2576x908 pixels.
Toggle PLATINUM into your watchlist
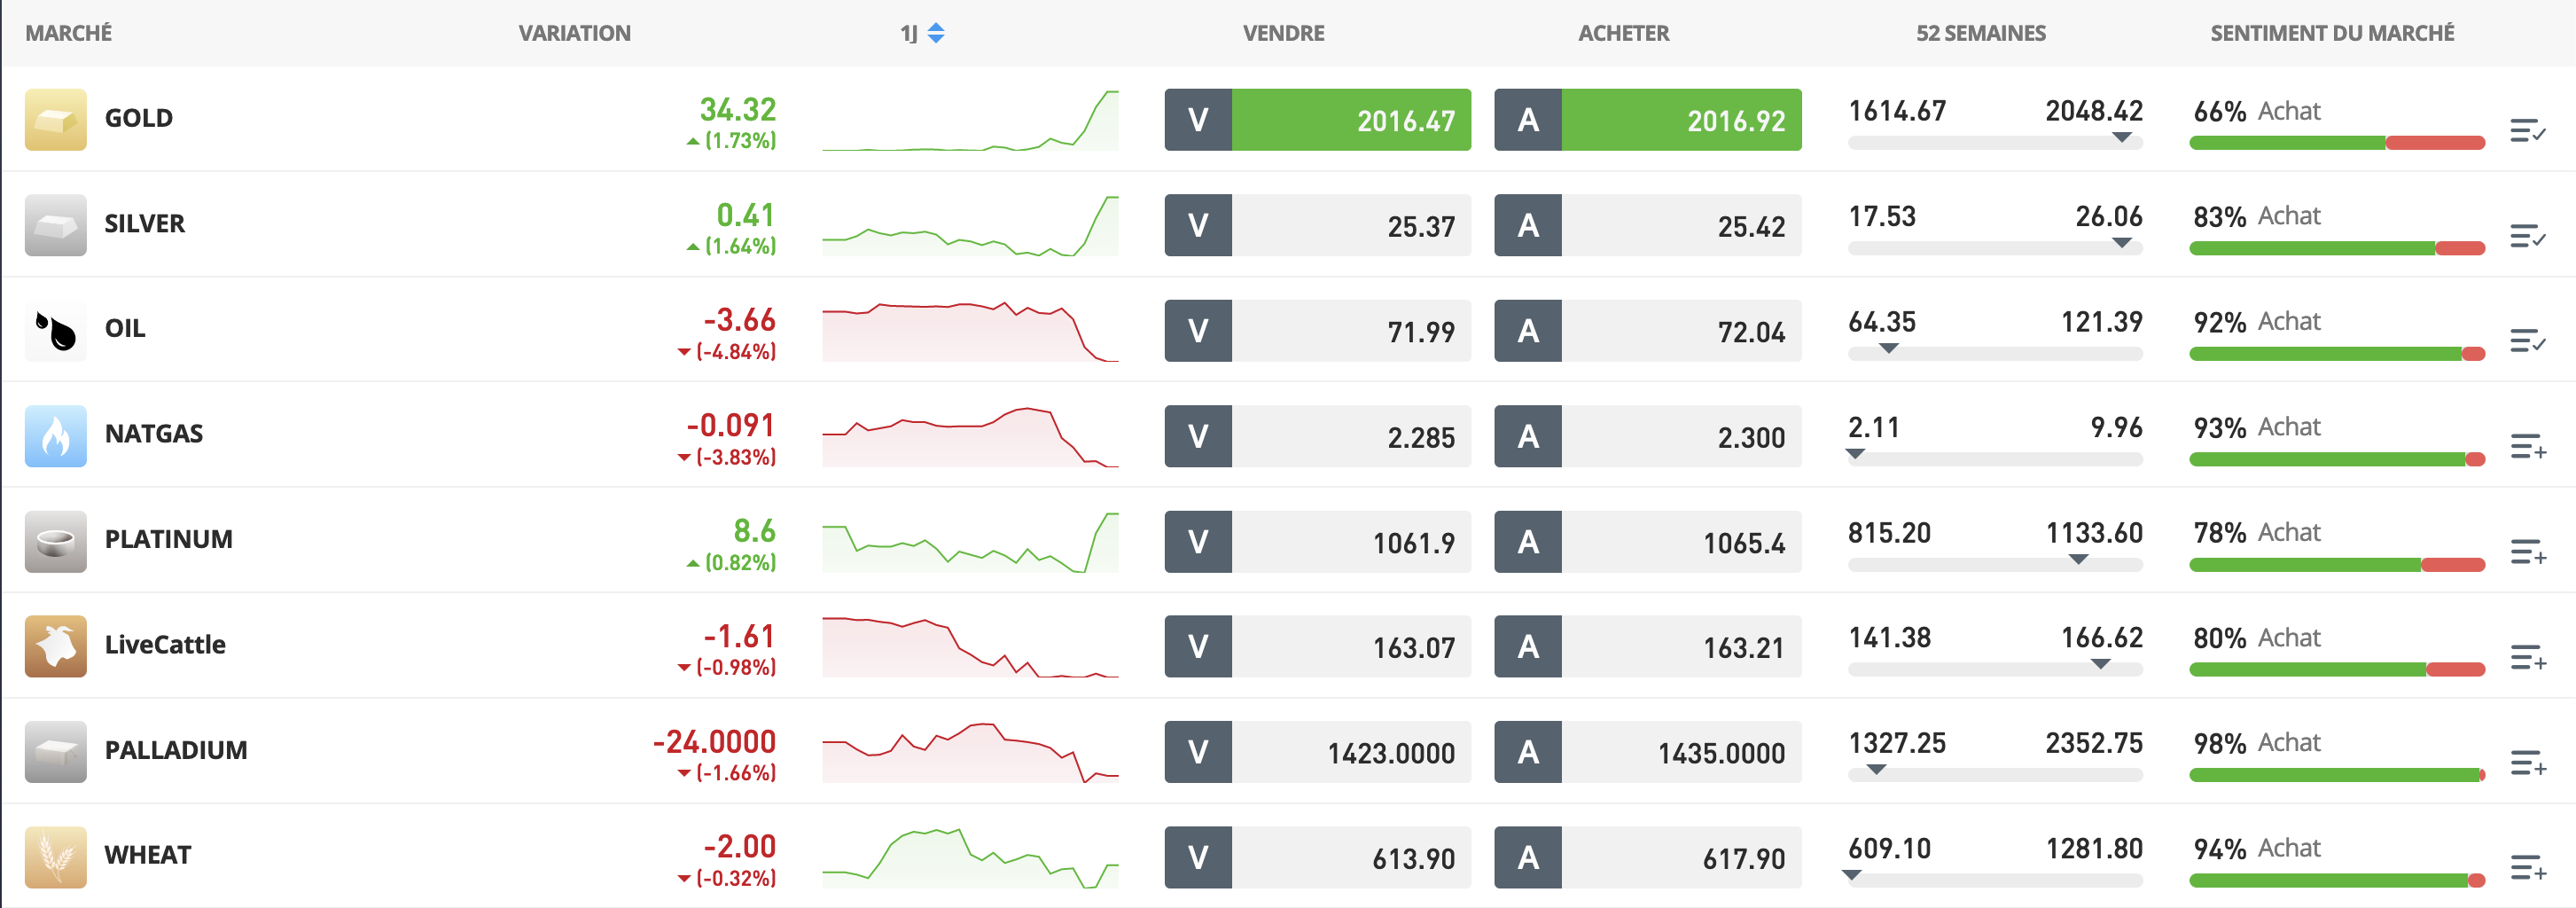(x=2530, y=552)
